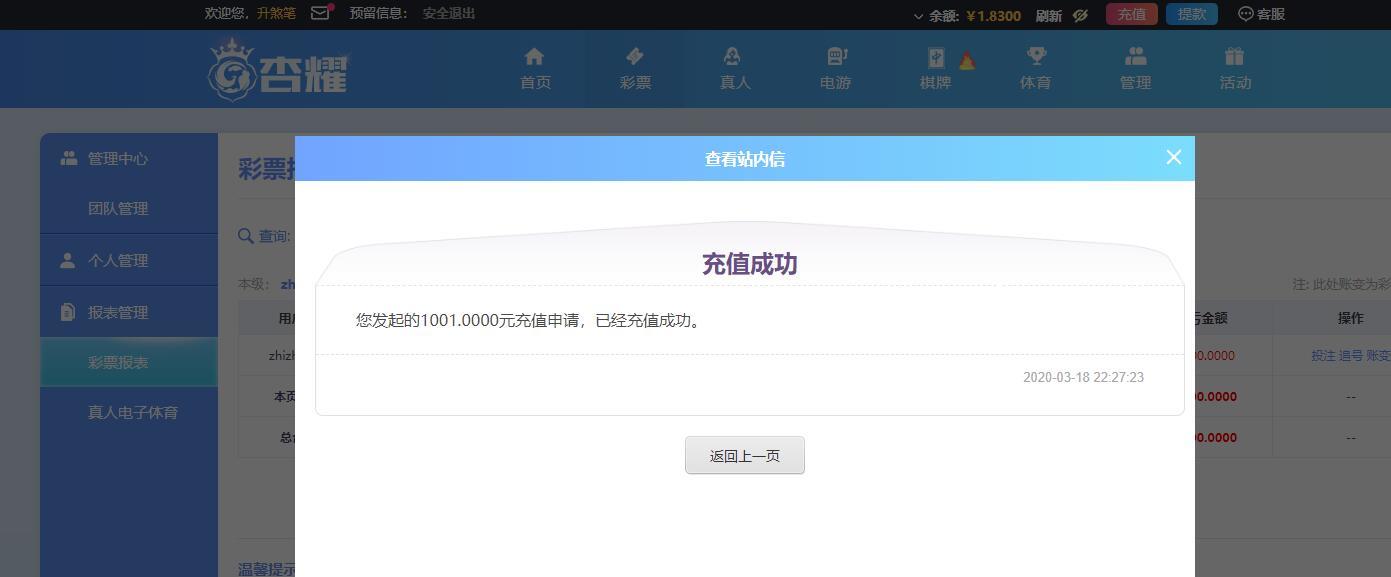Click the 操作 column header
1391x577 pixels.
(x=1350, y=318)
